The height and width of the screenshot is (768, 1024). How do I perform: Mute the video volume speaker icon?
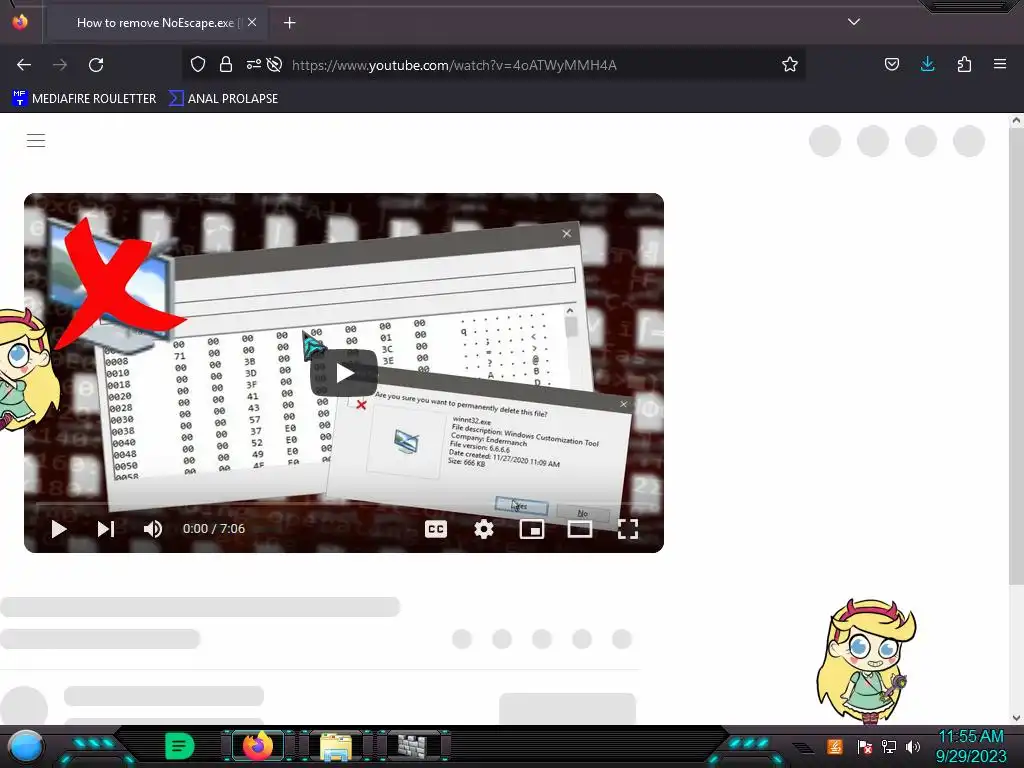153,529
